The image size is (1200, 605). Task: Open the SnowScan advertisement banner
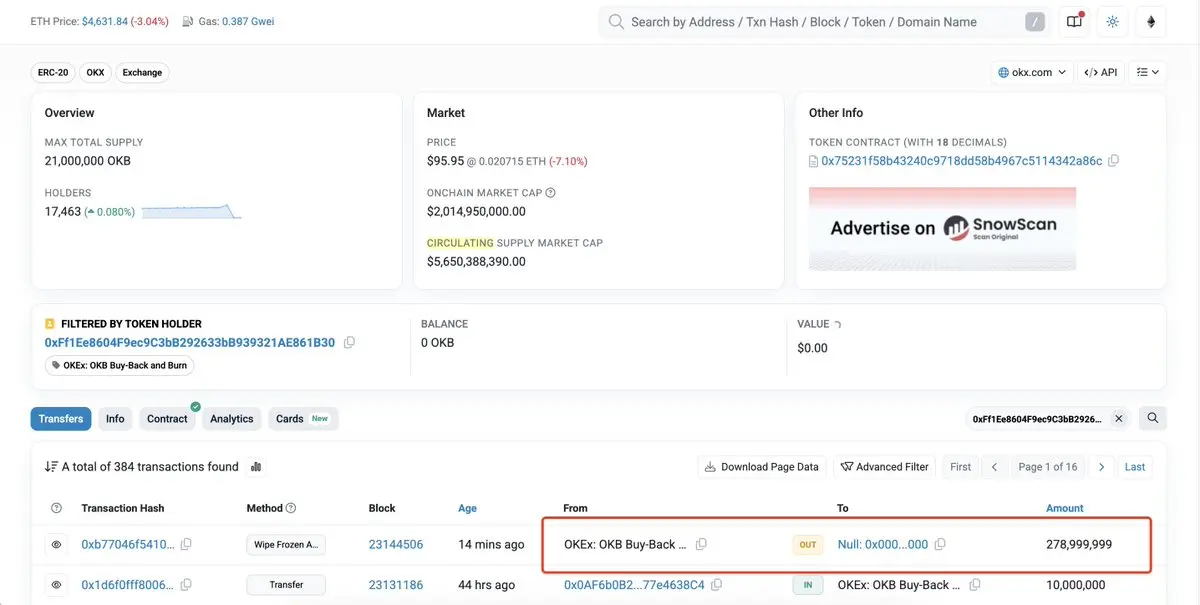coord(942,228)
